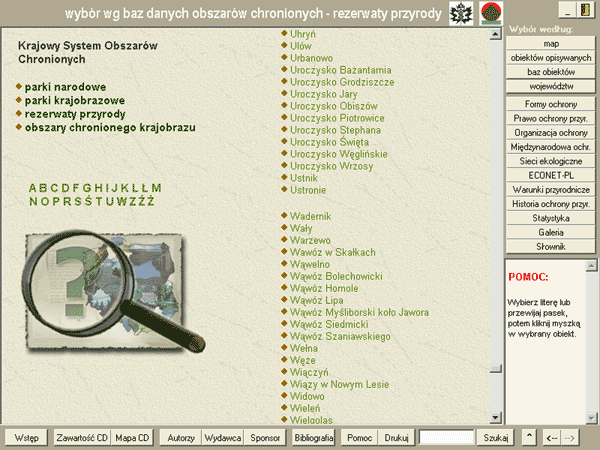Open the Galeria section
This screenshot has width=600, height=450.
[552, 232]
